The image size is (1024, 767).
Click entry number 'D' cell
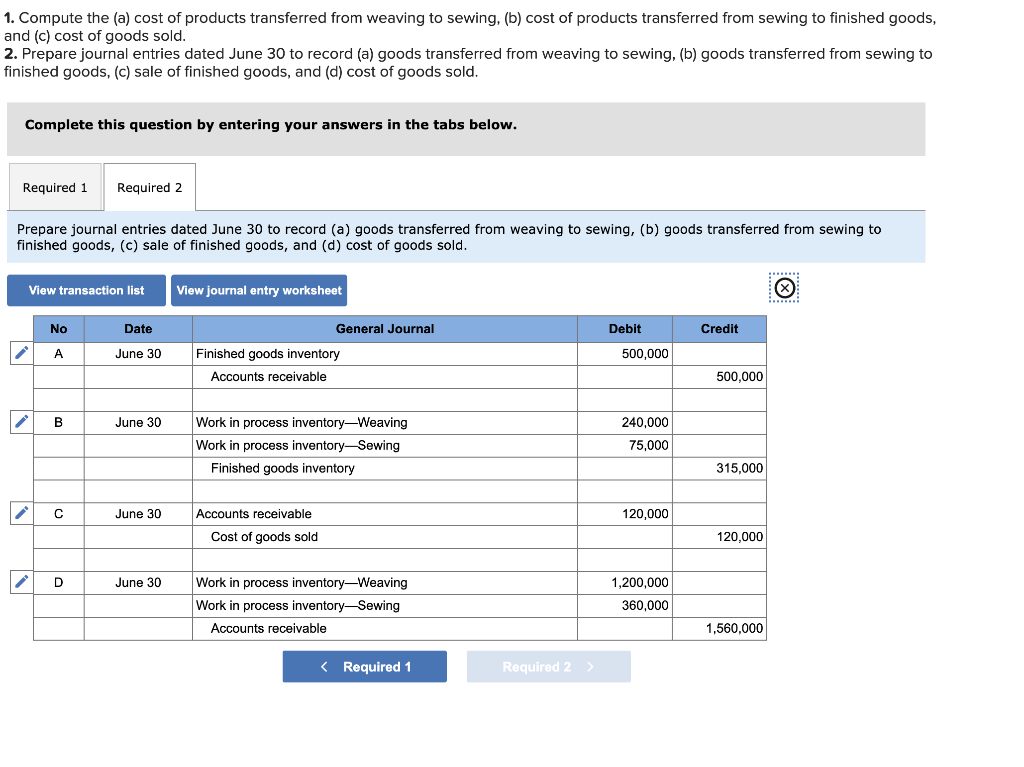point(59,583)
